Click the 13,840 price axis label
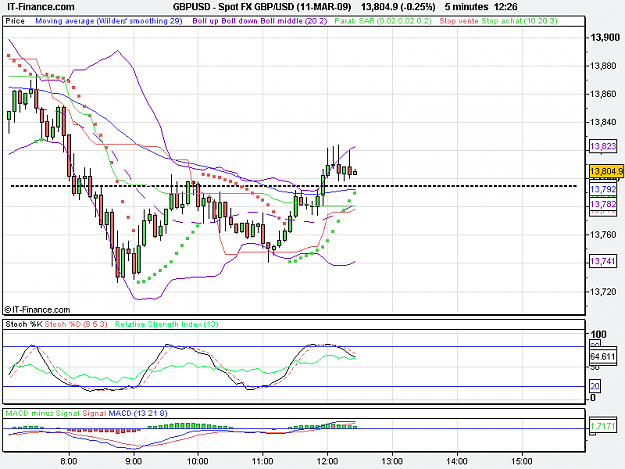The height and width of the screenshot is (469, 625). coord(603,122)
